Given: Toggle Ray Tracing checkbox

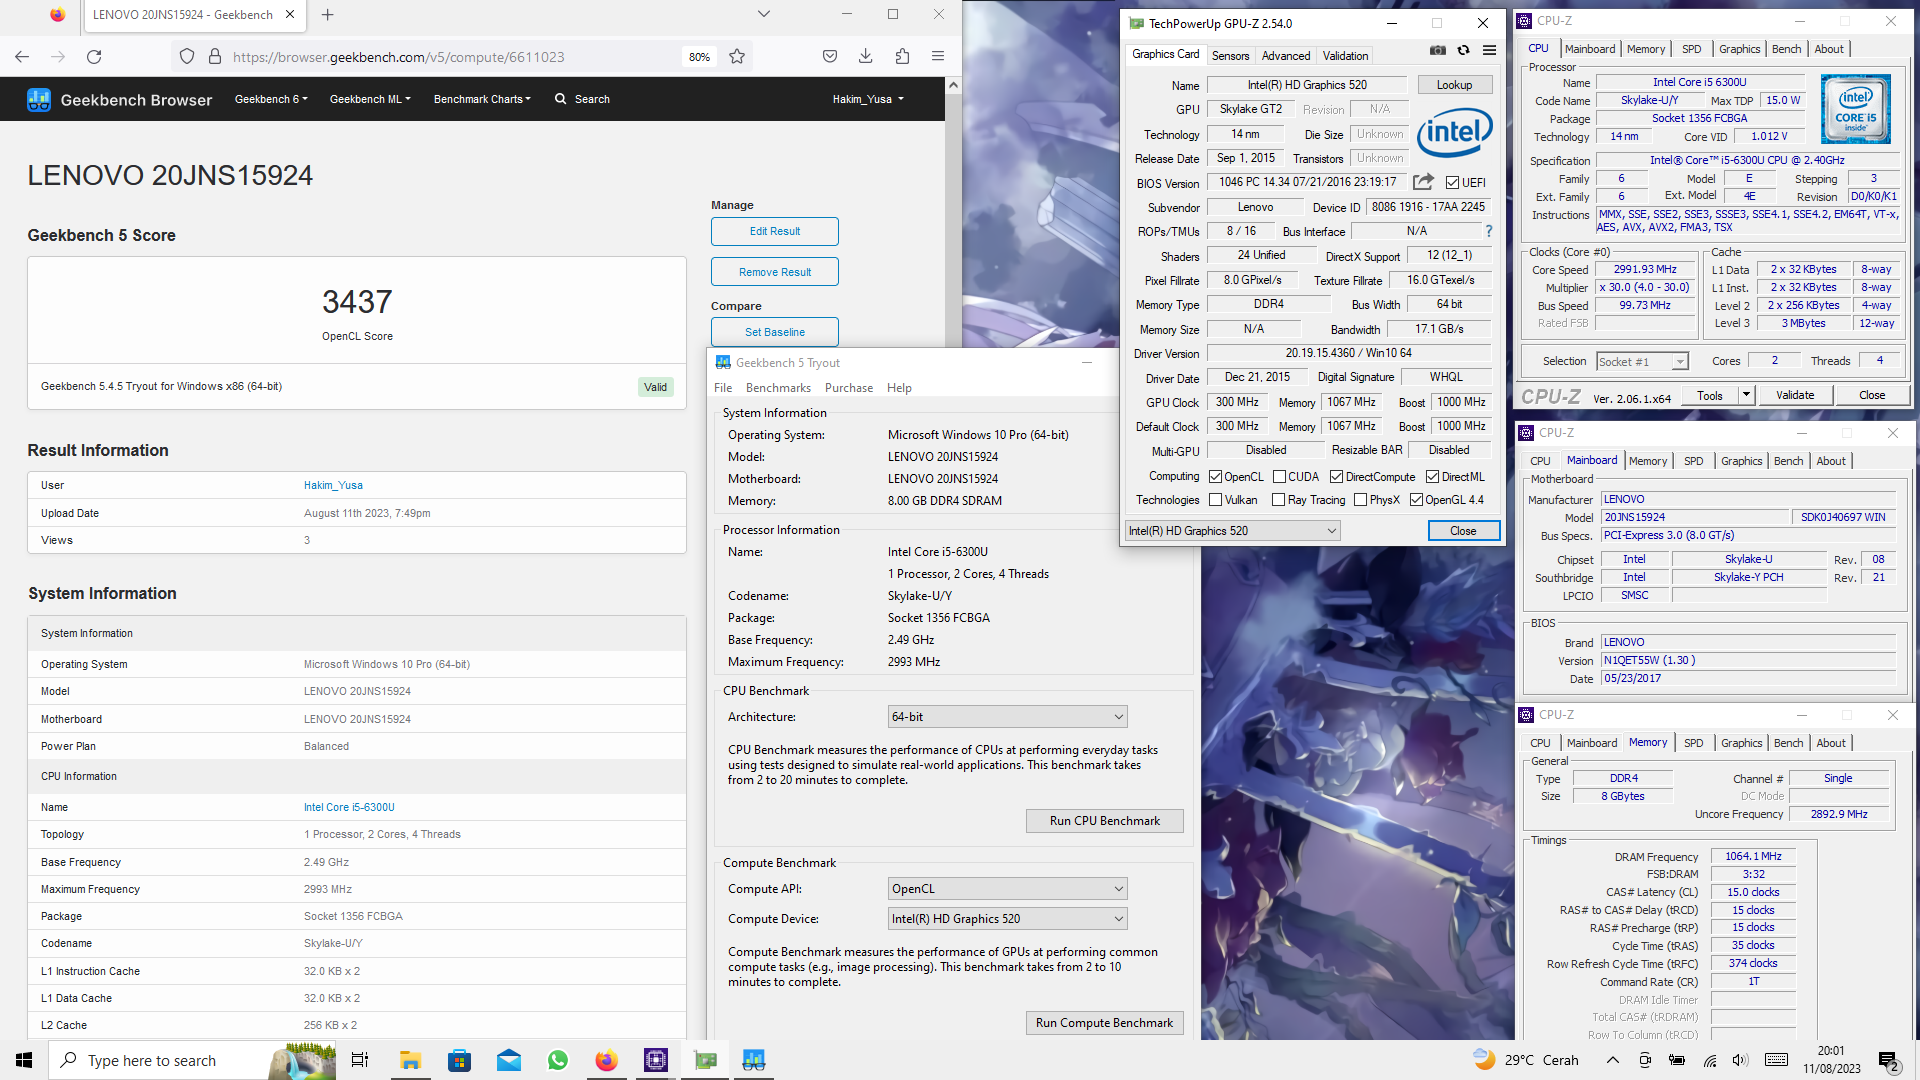Looking at the screenshot, I should coord(1278,500).
